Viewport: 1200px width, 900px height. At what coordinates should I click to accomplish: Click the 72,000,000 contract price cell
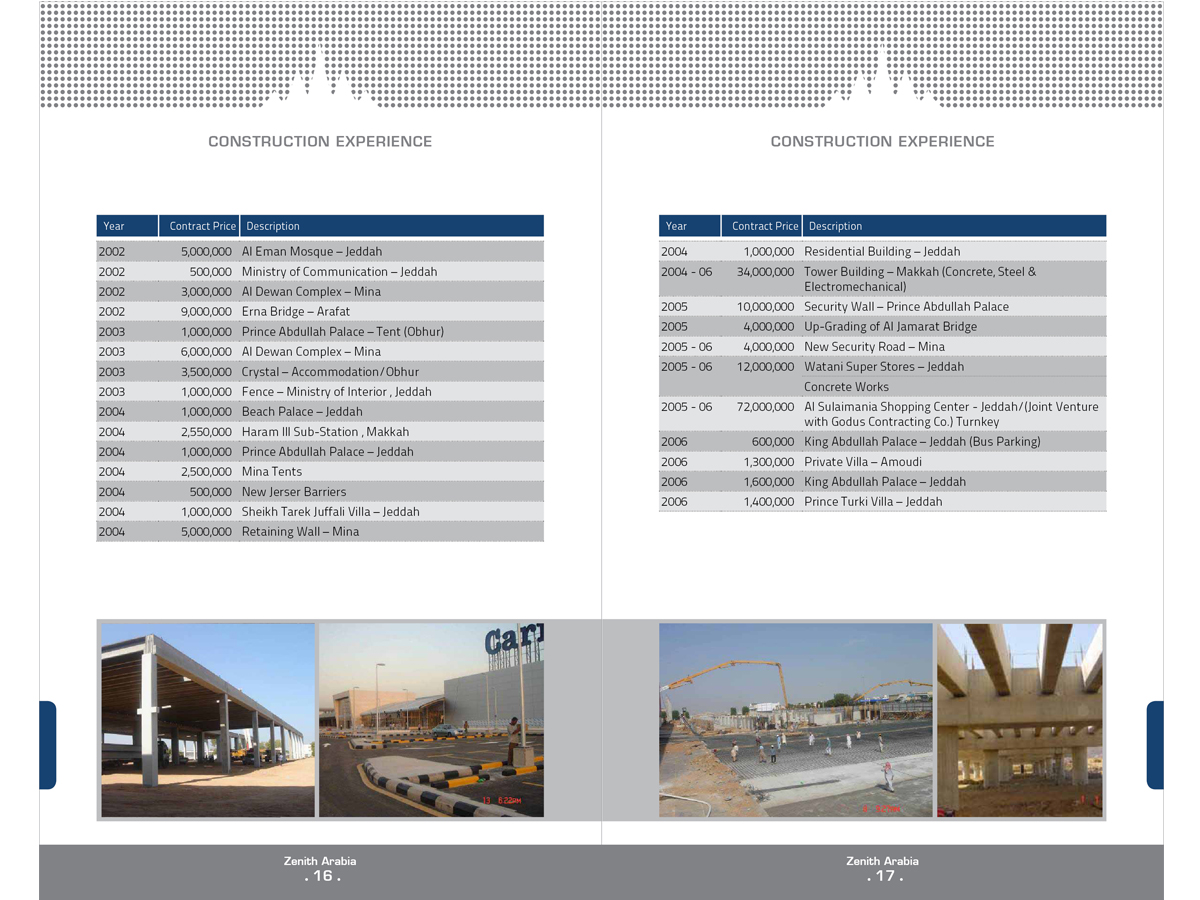coord(765,407)
